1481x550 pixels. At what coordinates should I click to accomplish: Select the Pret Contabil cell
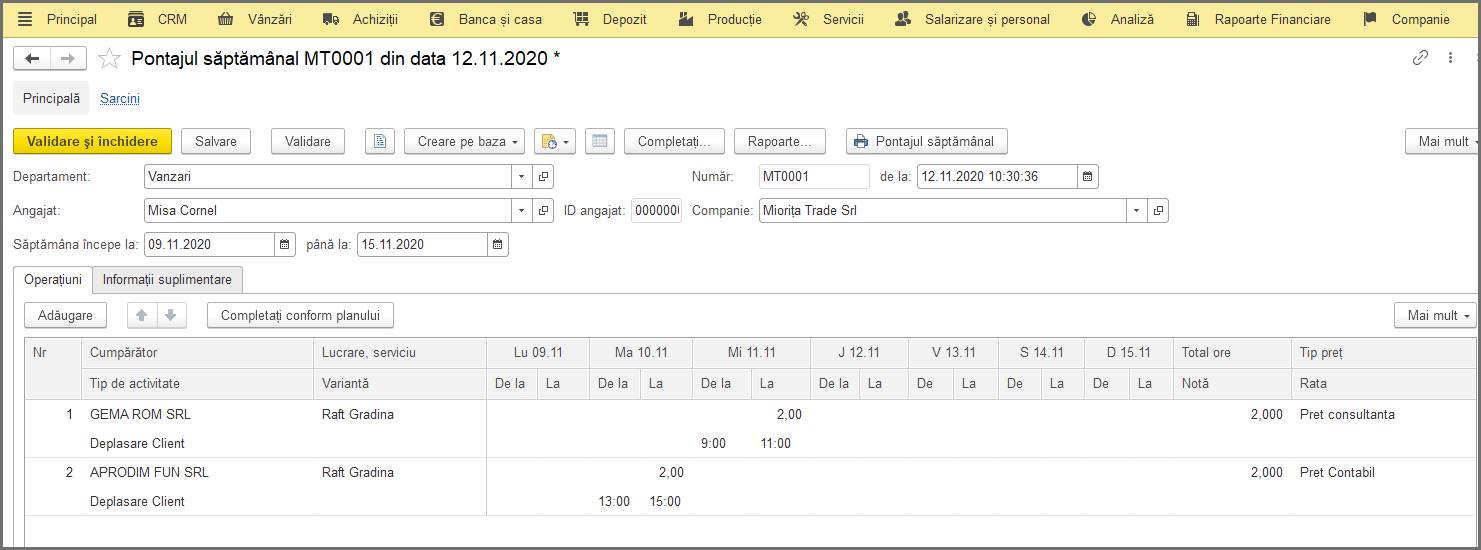coord(1383,472)
